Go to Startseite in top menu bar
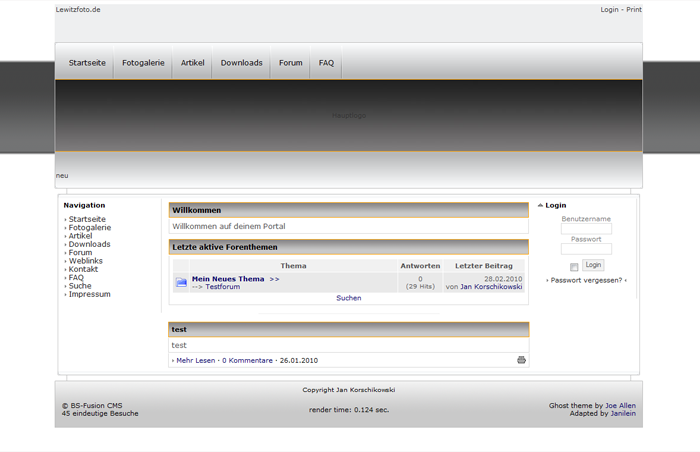 [x=87, y=63]
